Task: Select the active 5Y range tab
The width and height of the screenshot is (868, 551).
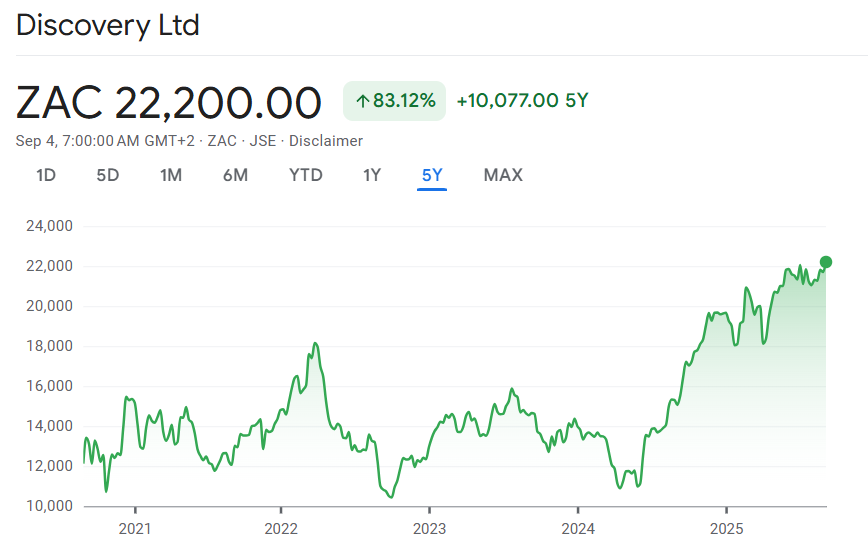Action: click(432, 176)
